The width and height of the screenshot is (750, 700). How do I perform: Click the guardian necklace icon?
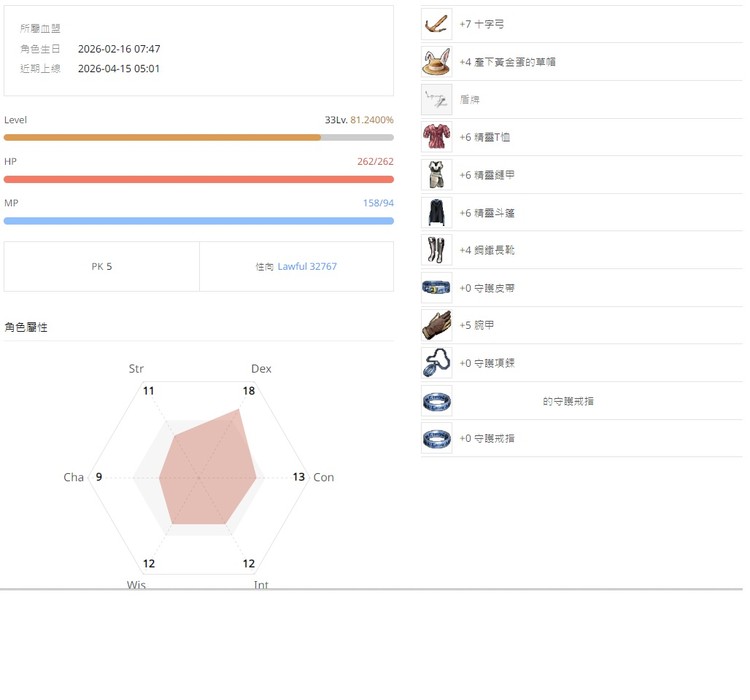[436, 363]
